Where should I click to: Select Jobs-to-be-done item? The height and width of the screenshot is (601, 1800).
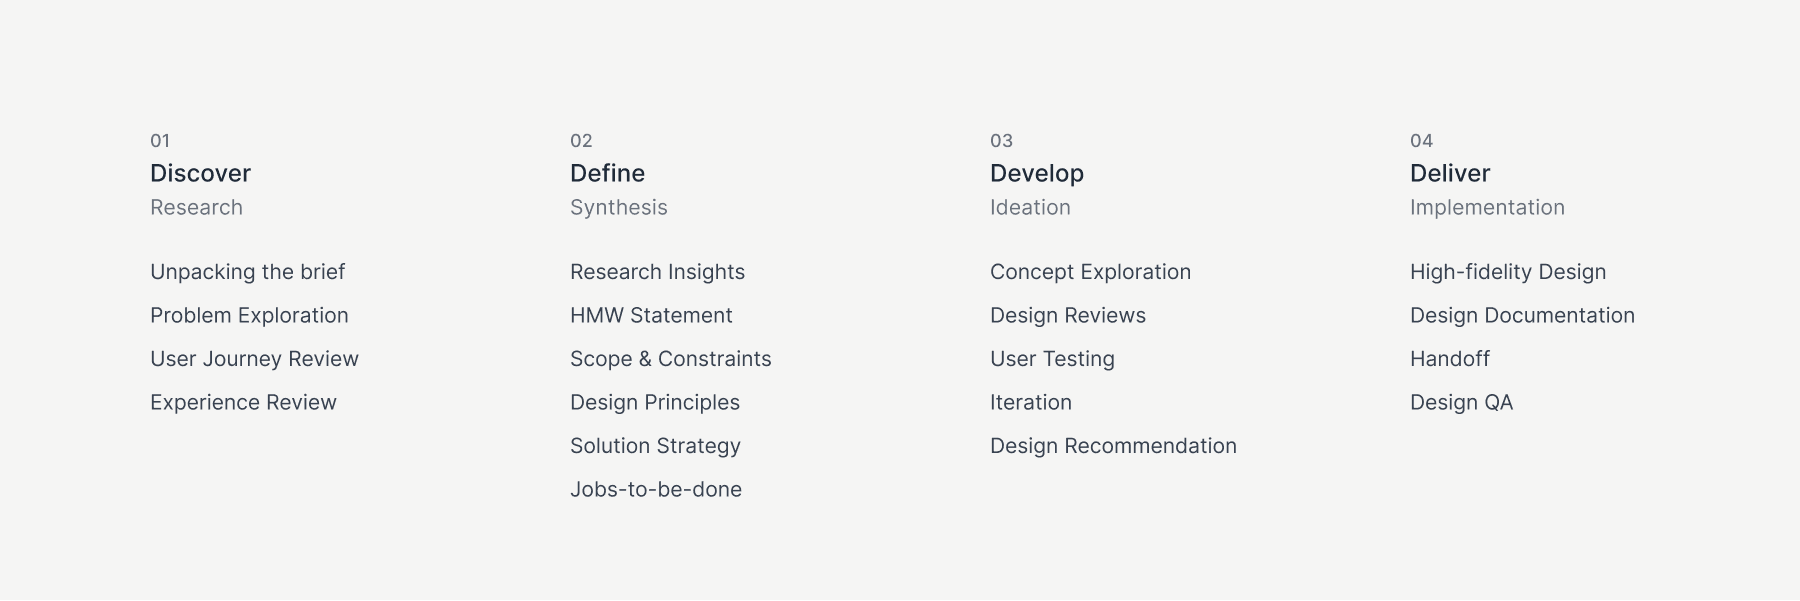click(656, 490)
